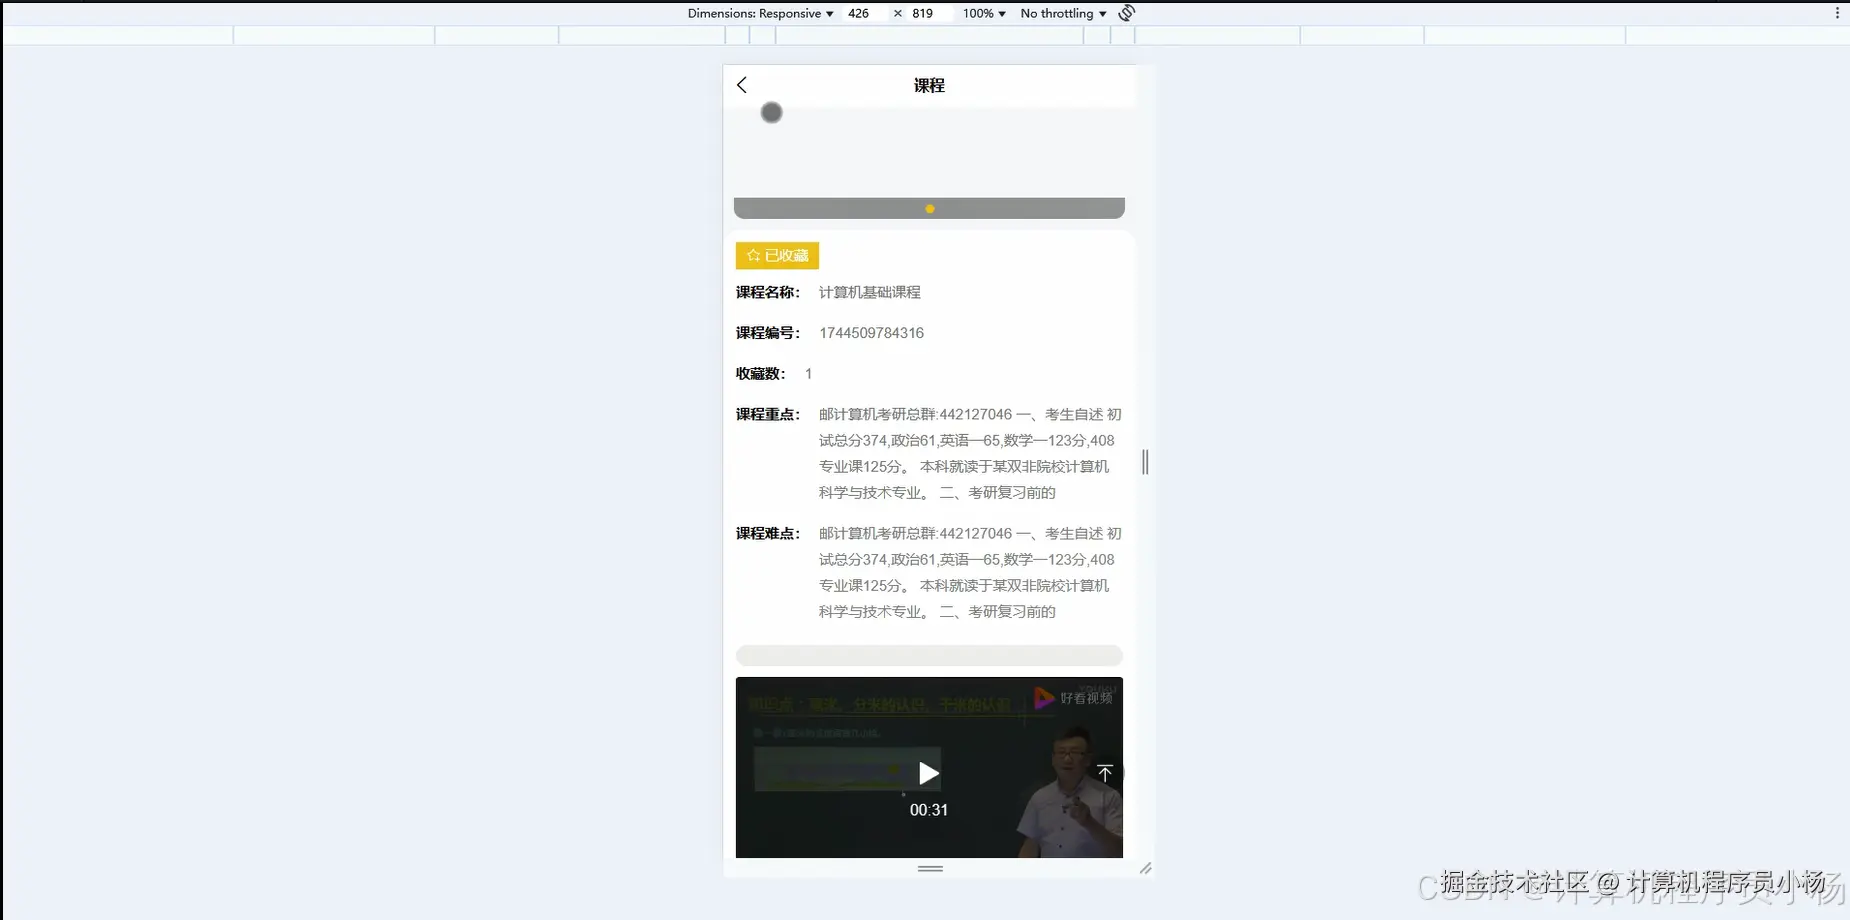Click the gray avatar circle below the header

click(x=770, y=113)
